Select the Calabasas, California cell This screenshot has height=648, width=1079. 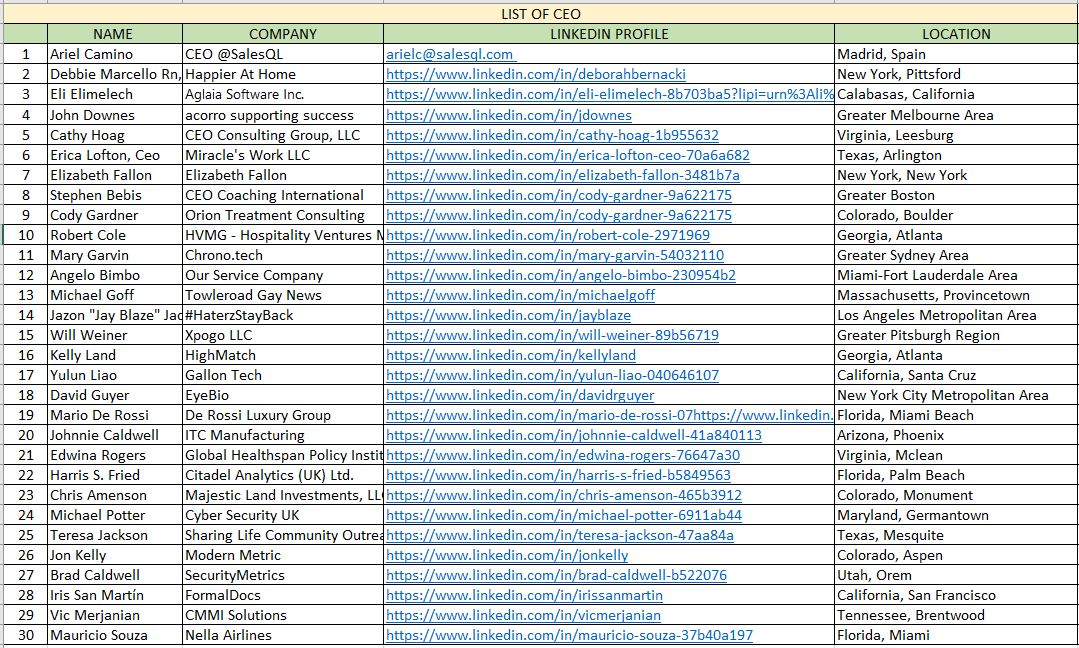point(957,94)
